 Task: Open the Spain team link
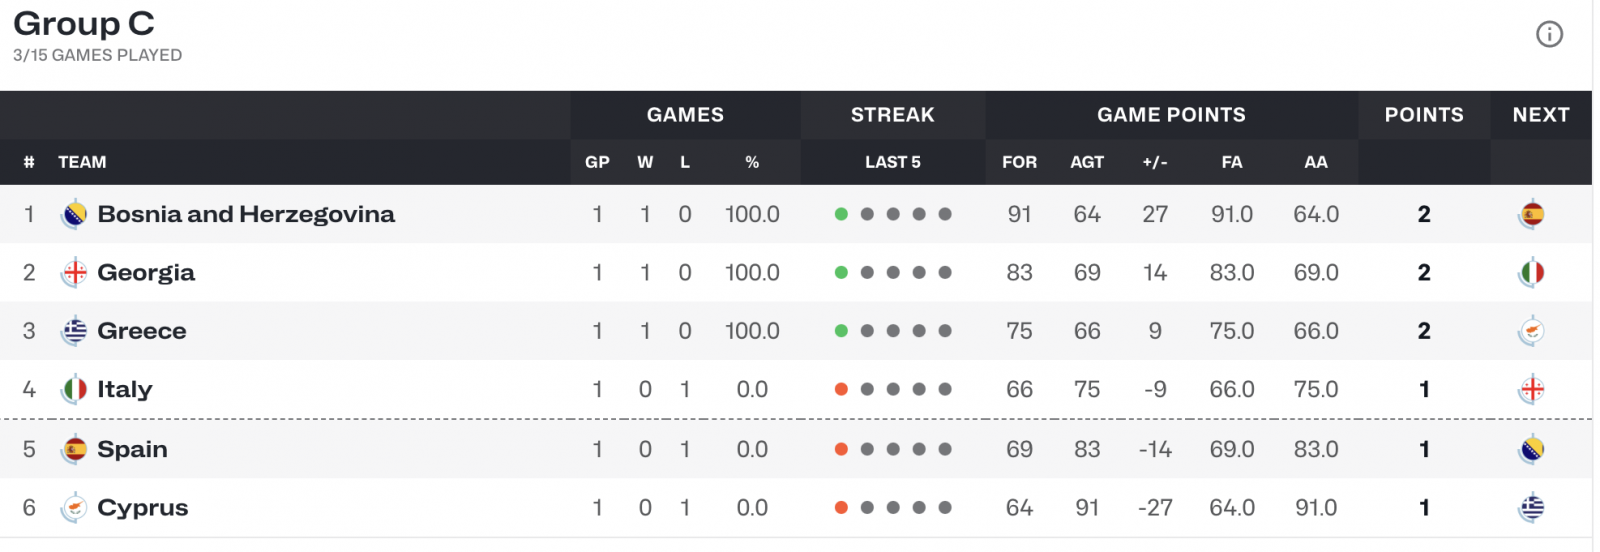tap(132, 449)
